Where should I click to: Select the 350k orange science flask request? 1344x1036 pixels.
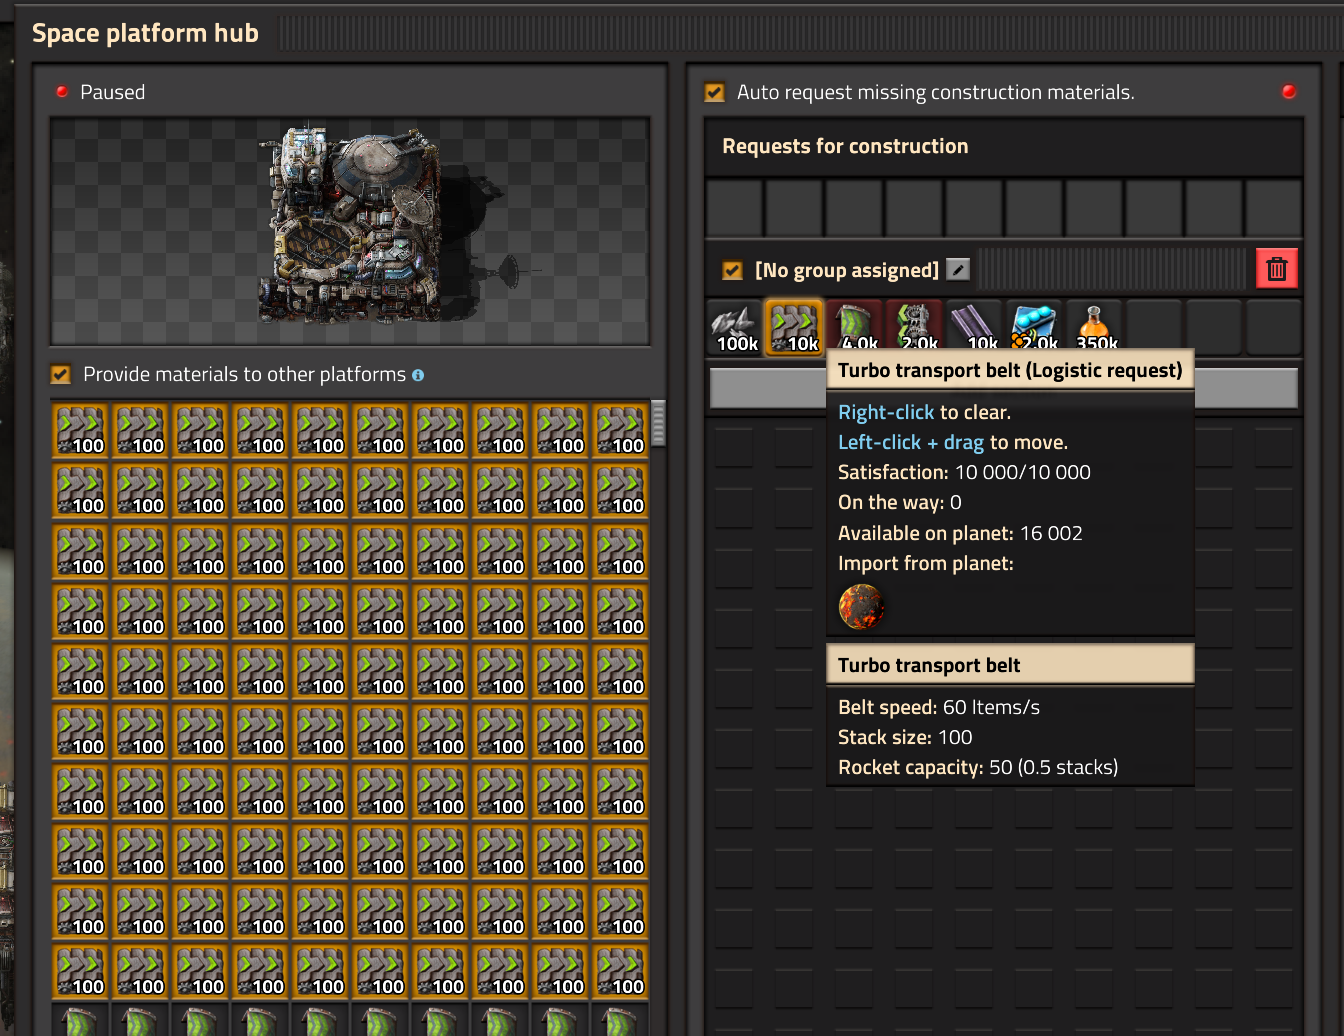pyautogui.click(x=1095, y=324)
